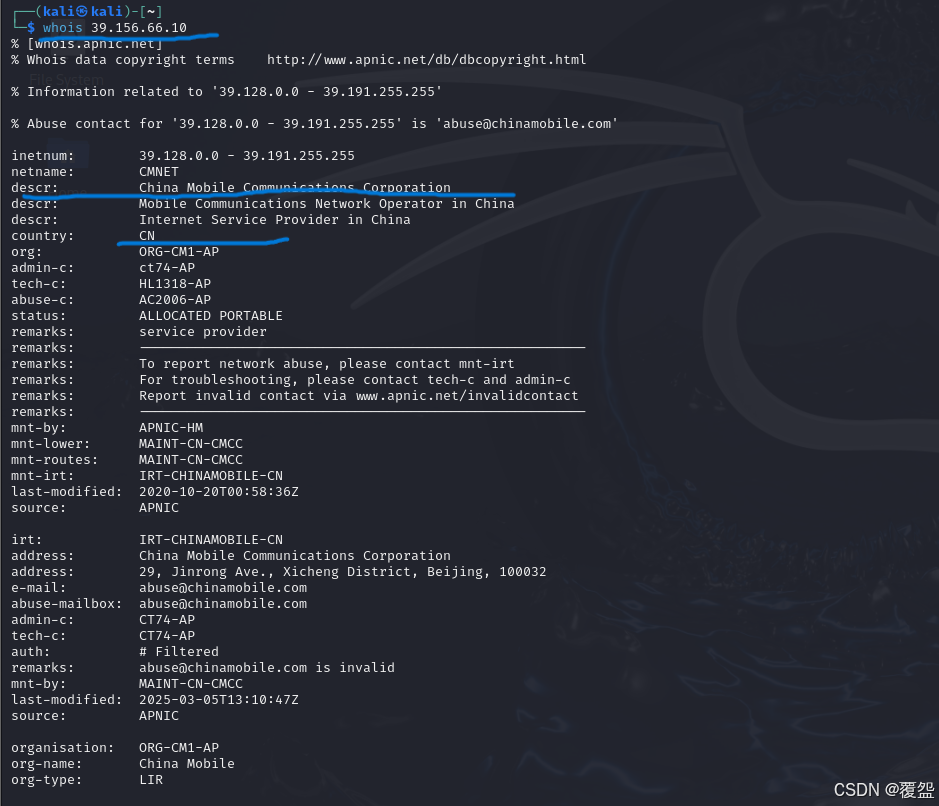The width and height of the screenshot is (939, 806).
Task: Click 'Internet Service Provider in China'
Action: point(275,220)
